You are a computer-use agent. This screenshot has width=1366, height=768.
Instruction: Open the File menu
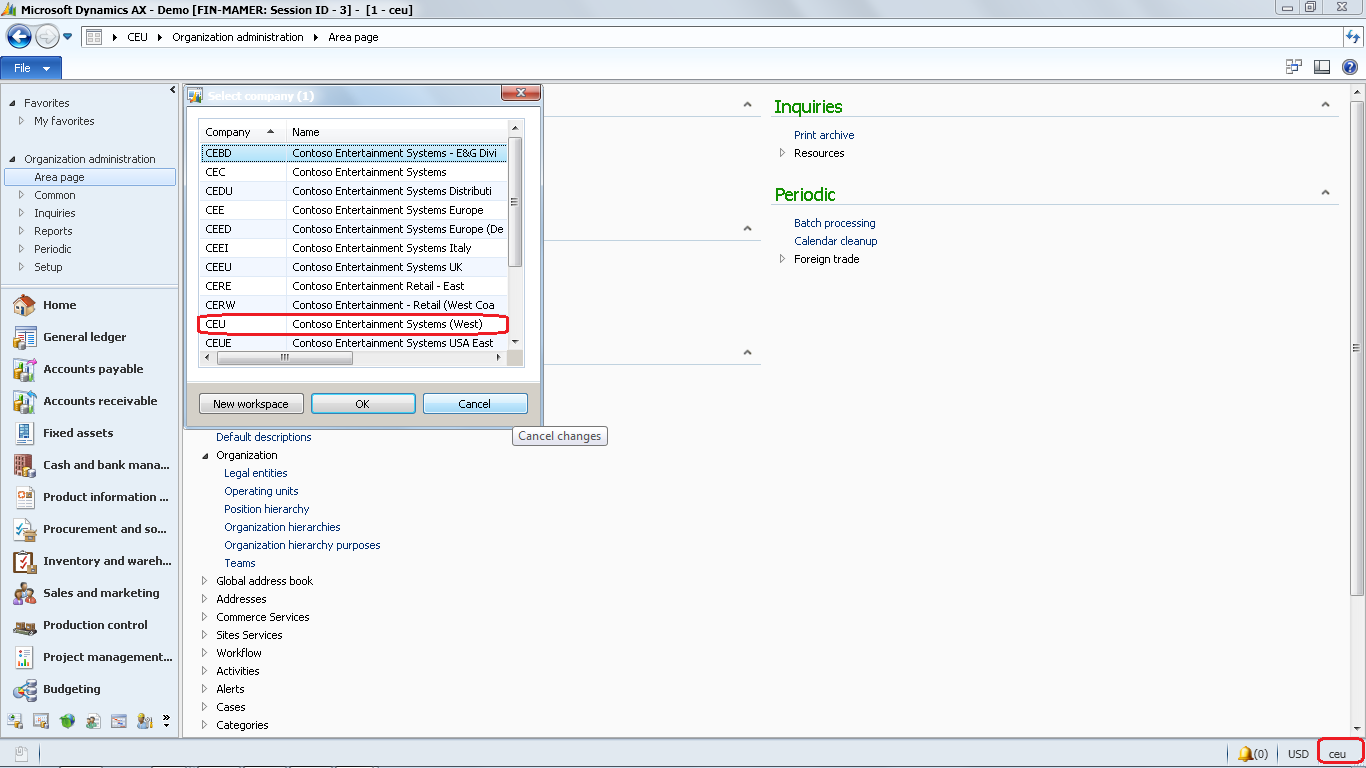click(31, 68)
